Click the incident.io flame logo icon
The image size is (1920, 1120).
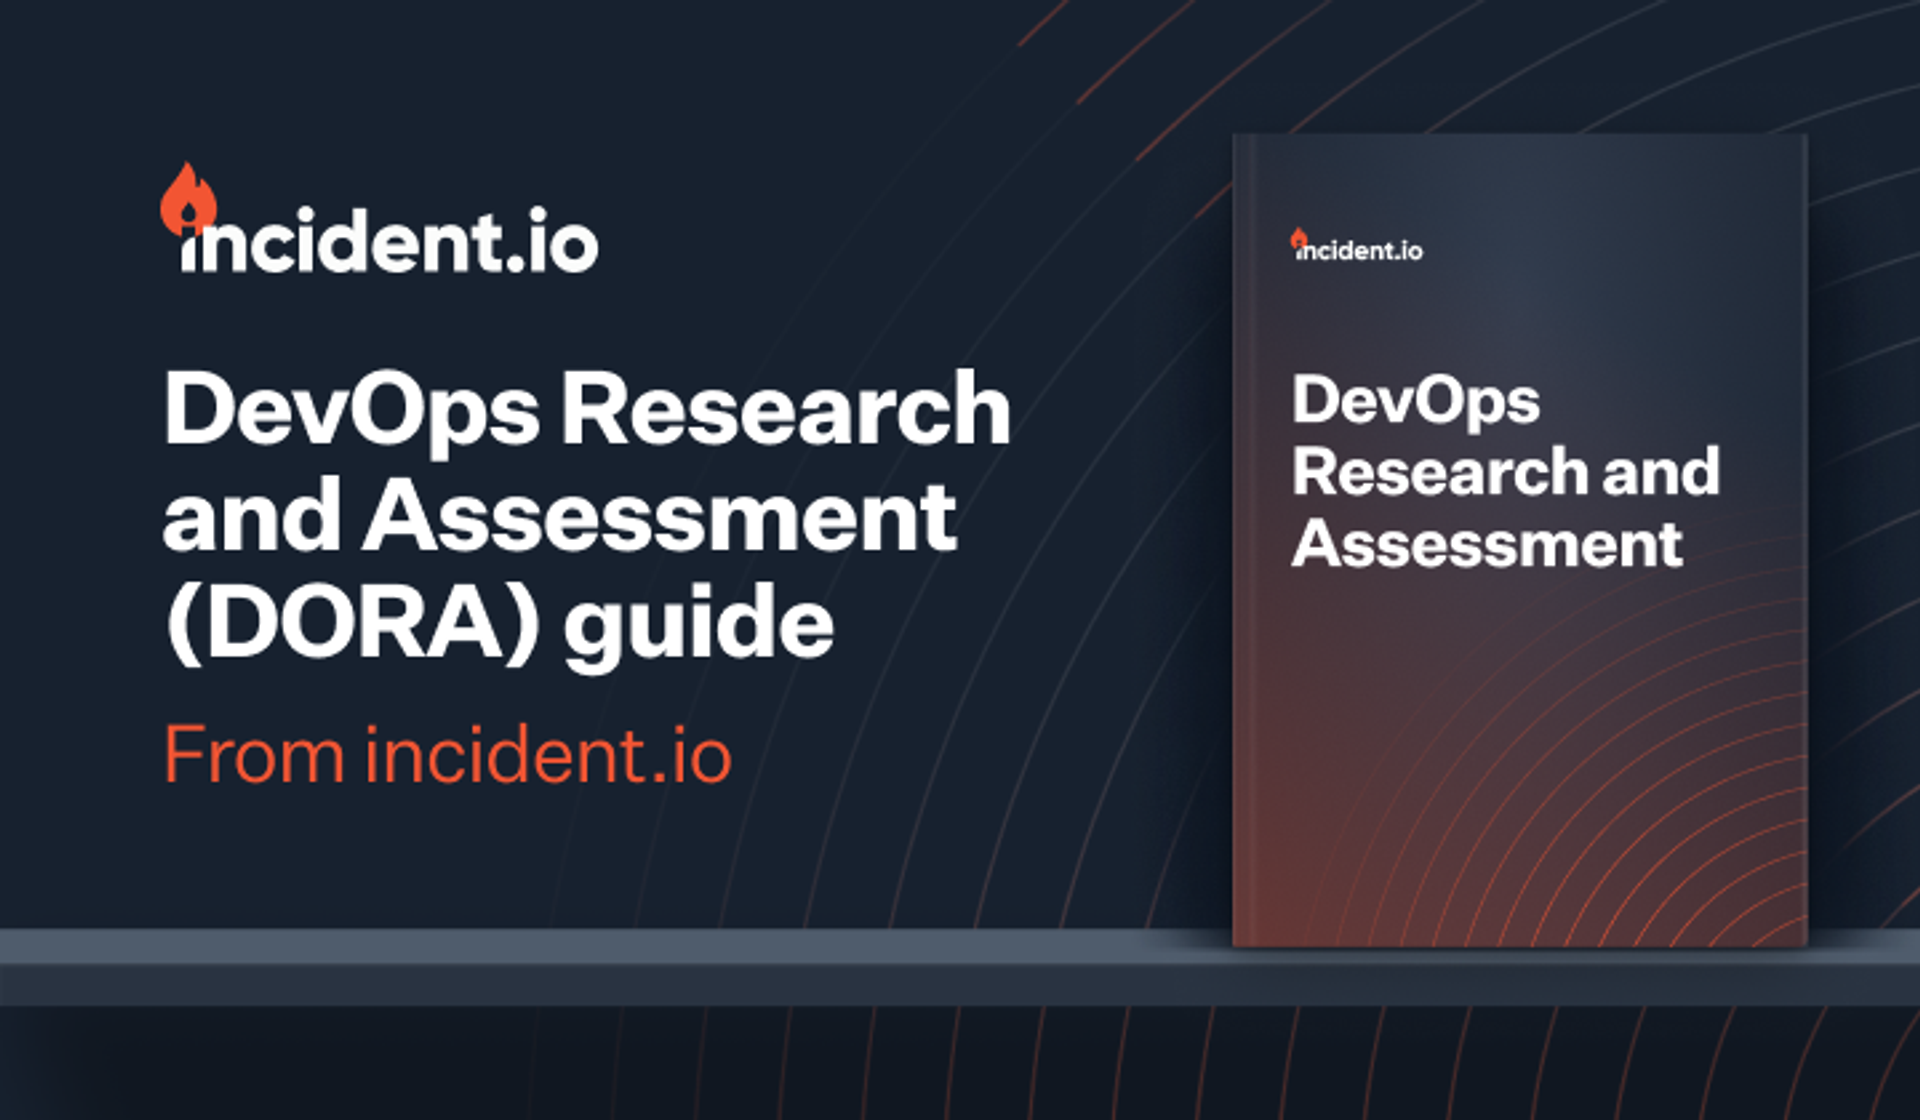pyautogui.click(x=188, y=199)
